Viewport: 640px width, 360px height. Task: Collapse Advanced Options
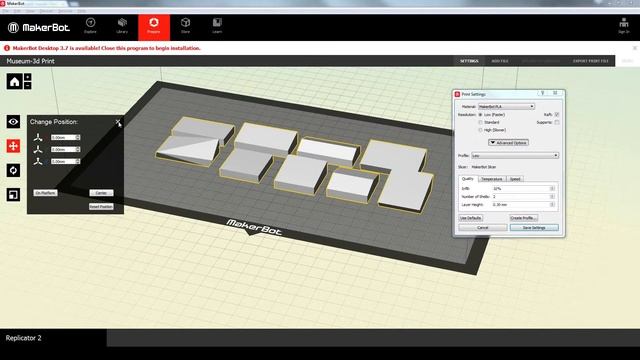508,142
